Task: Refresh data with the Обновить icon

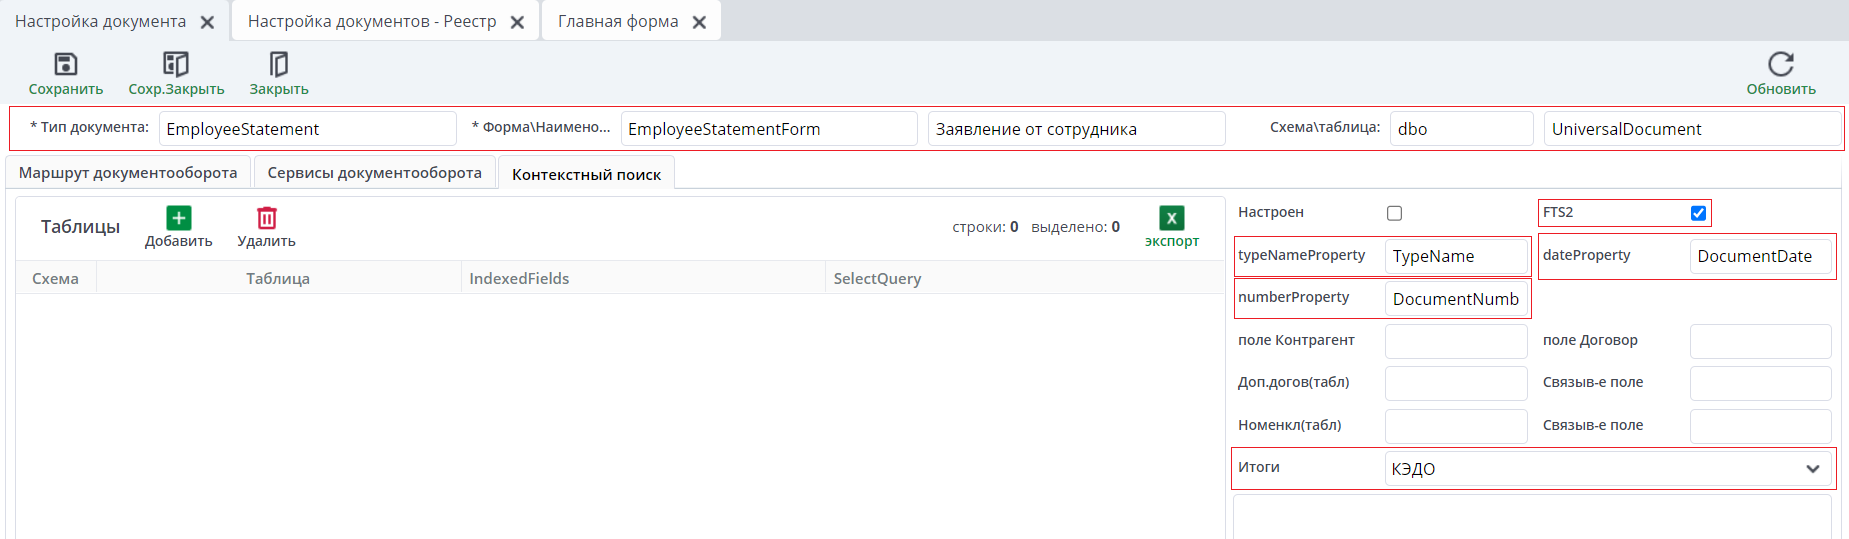Action: pos(1781,65)
